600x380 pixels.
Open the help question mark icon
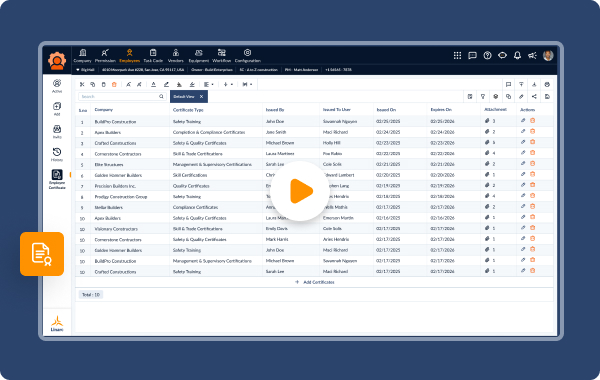tap(487, 55)
